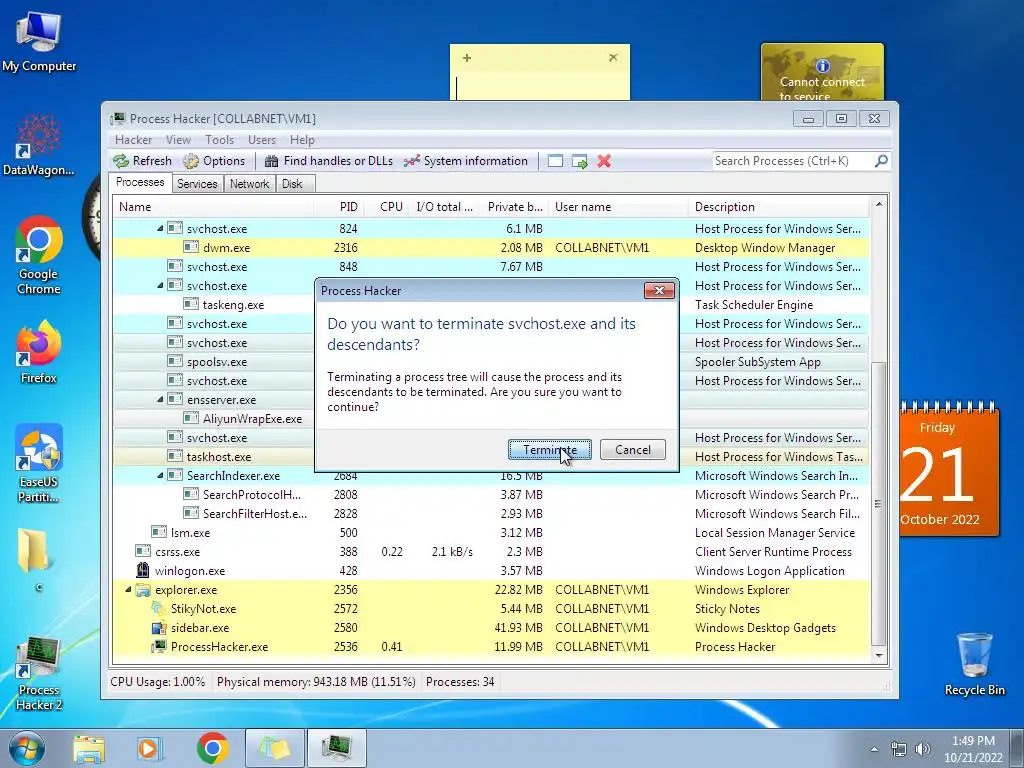Open Windows Explorer from taskbar
This screenshot has height=768, width=1024.
[89, 748]
